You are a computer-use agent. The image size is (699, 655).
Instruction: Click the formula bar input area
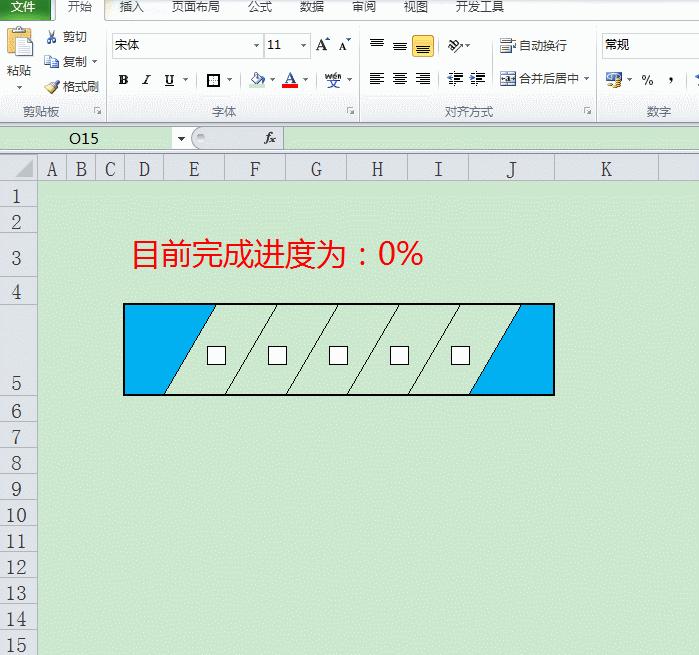(x=491, y=138)
